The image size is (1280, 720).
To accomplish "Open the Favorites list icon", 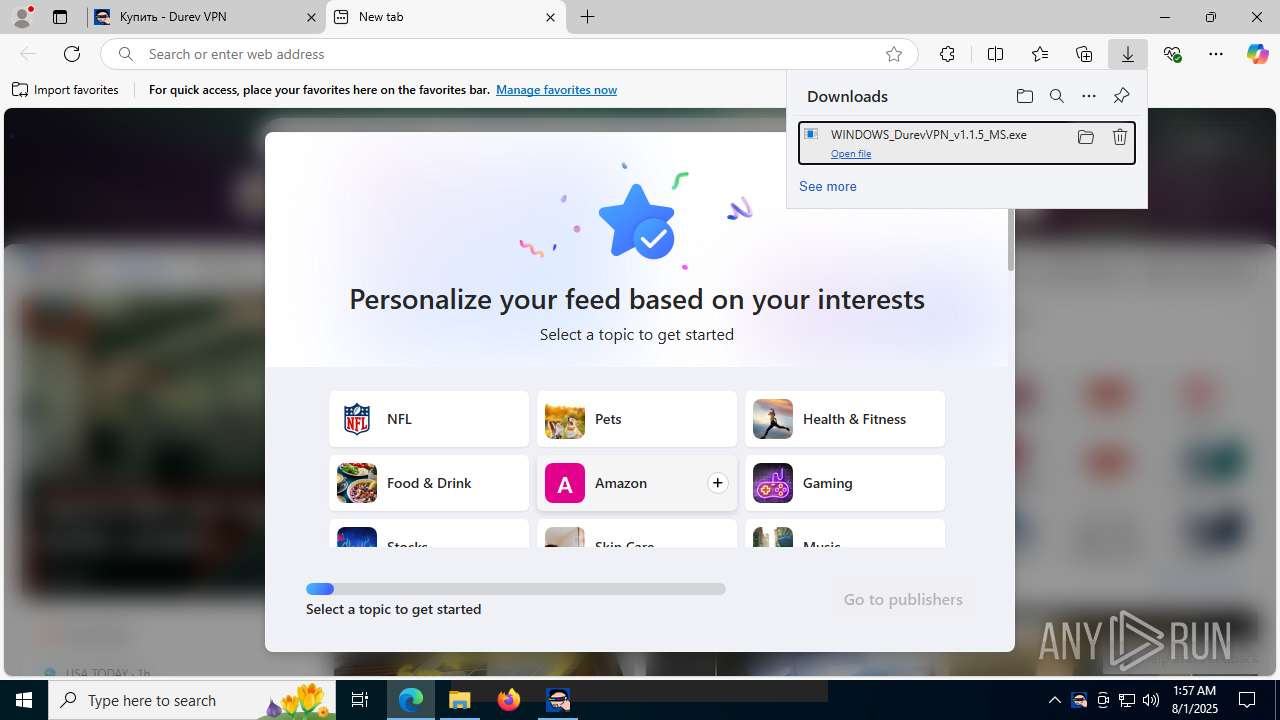I will click(1040, 54).
